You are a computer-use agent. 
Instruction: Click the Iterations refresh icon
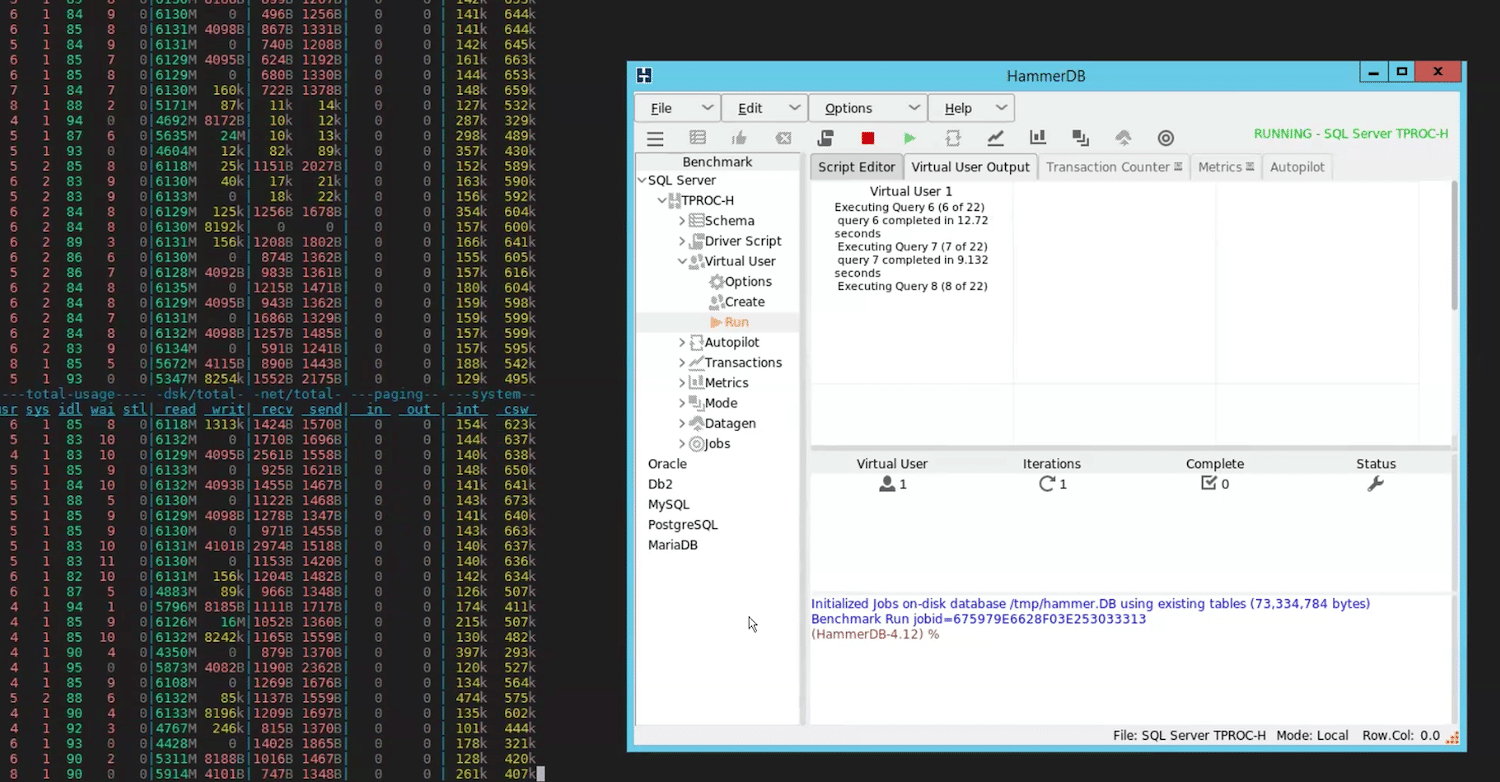click(1047, 484)
